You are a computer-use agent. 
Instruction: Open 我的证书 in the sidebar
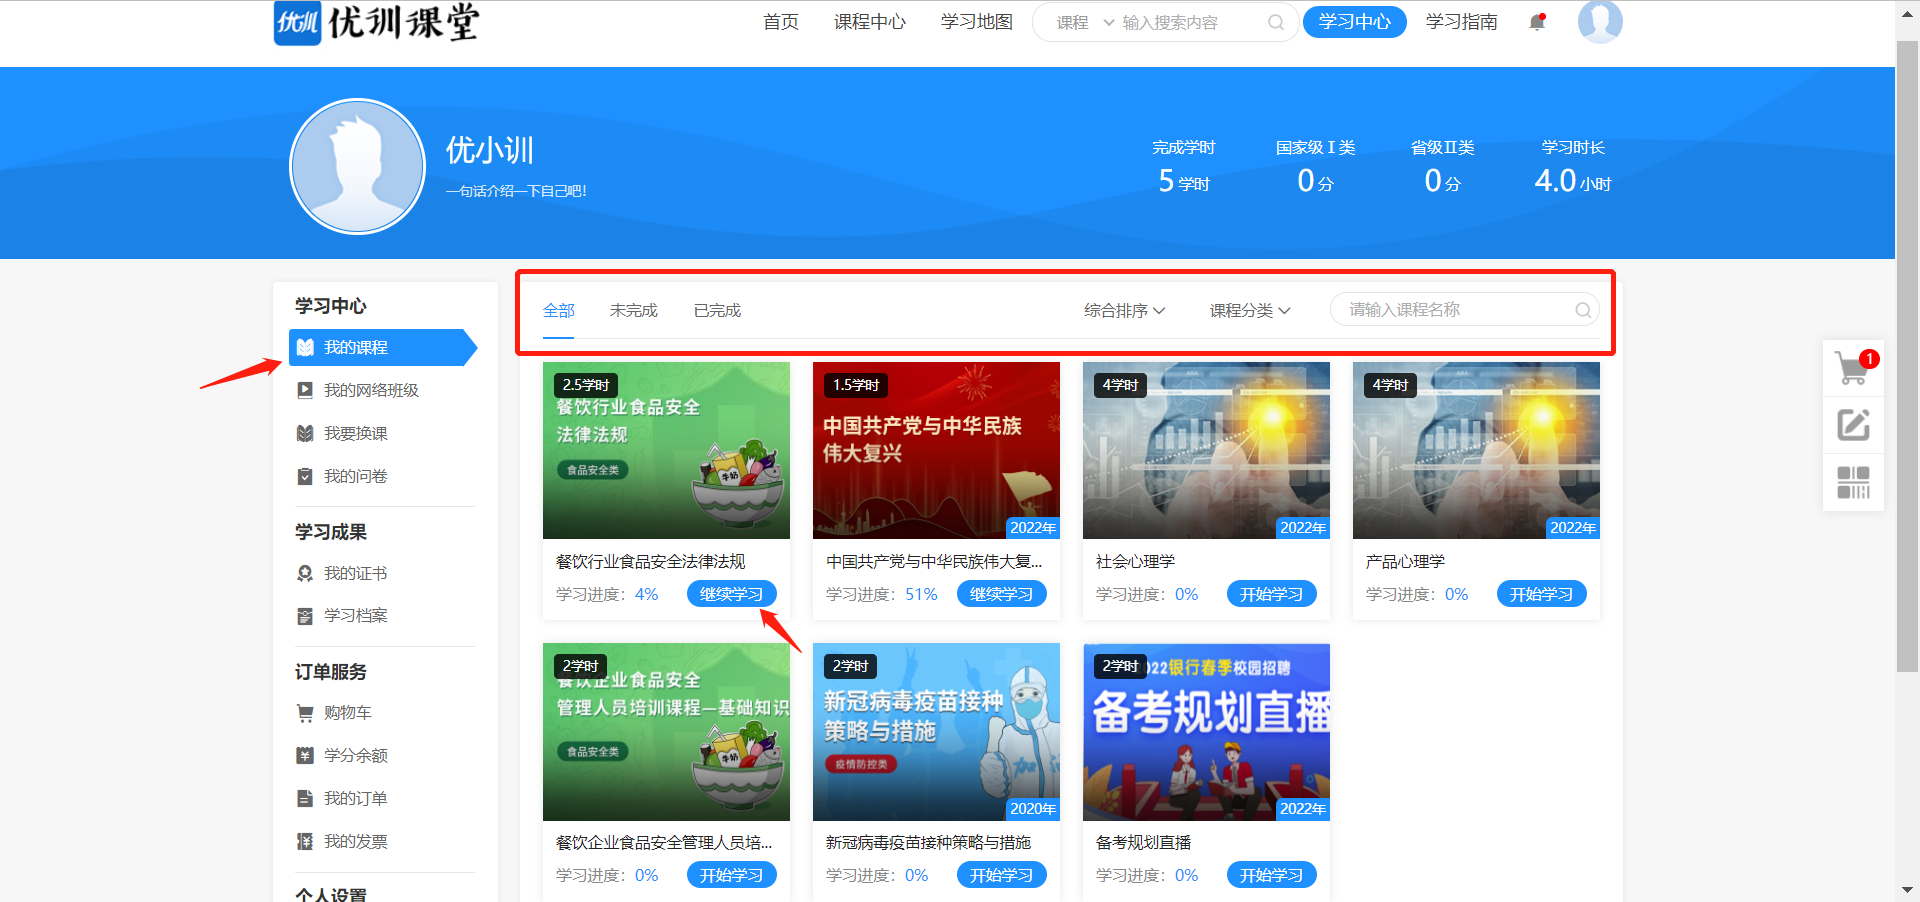[x=355, y=573]
